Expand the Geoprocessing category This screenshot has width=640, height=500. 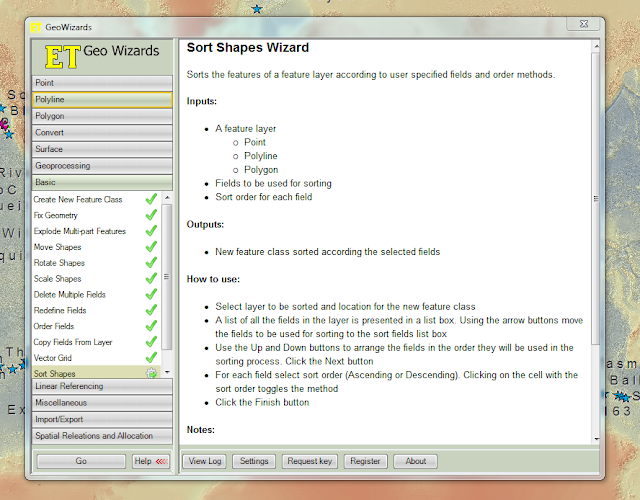102,166
